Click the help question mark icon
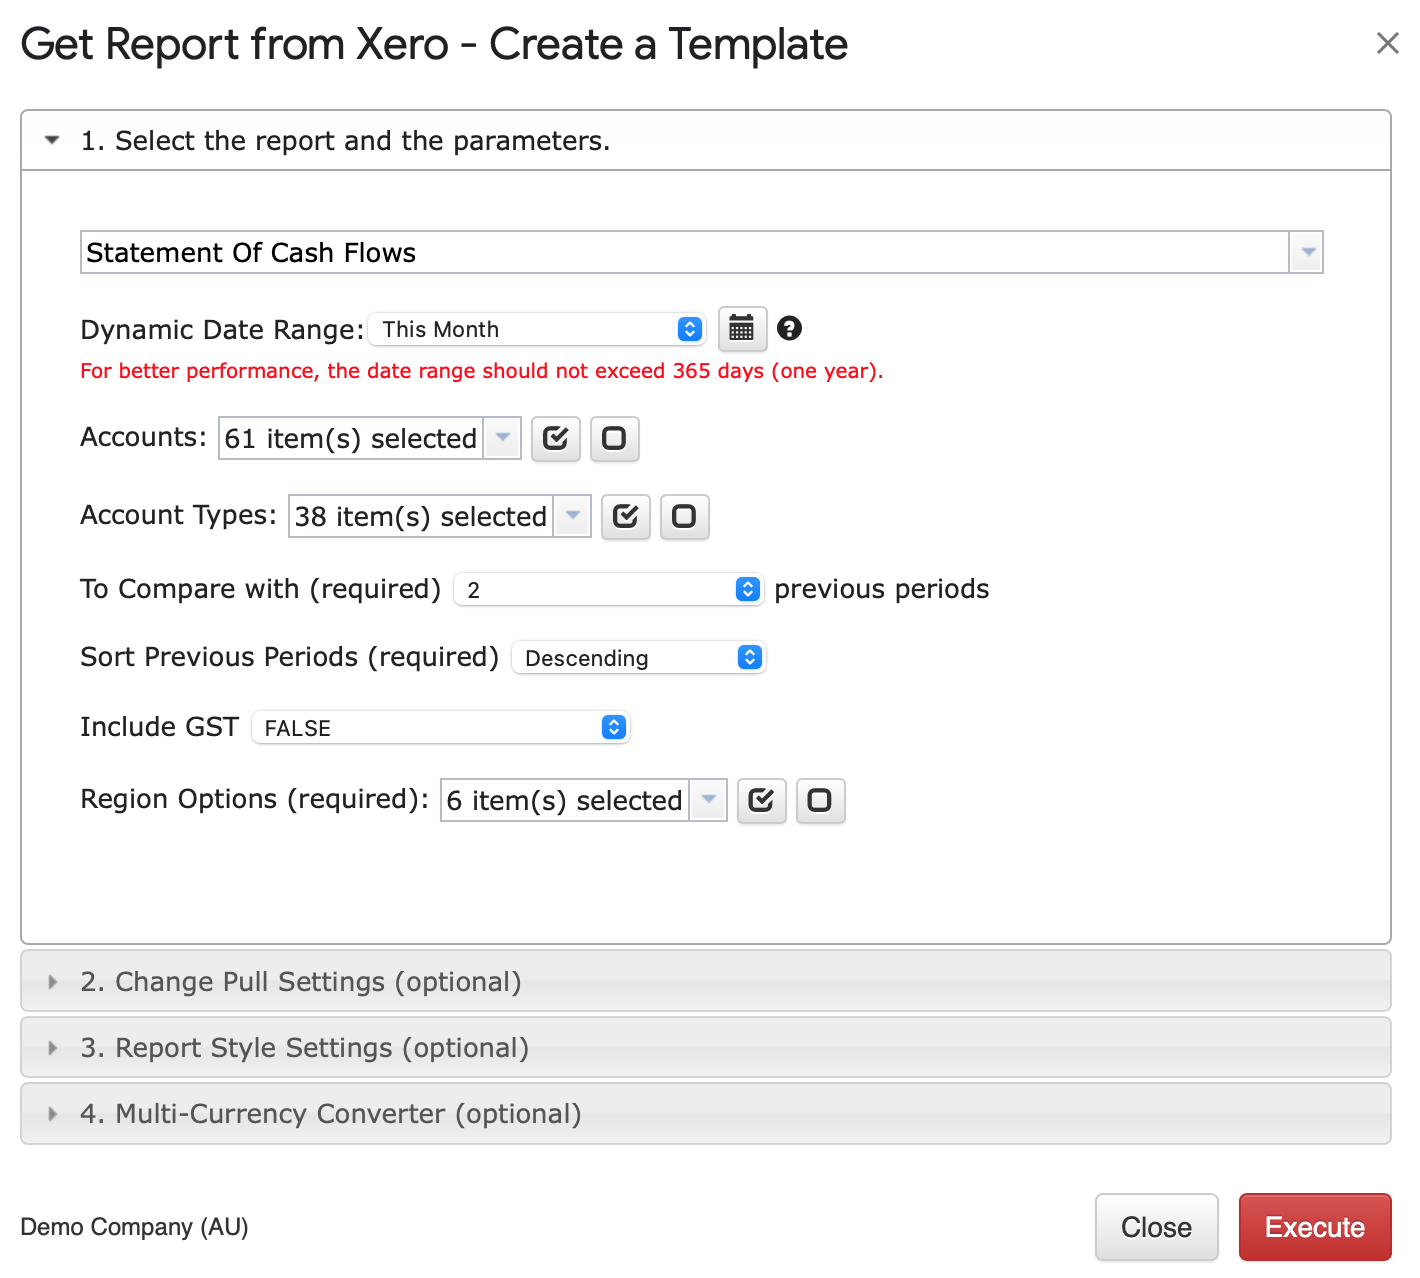 pyautogui.click(x=789, y=328)
